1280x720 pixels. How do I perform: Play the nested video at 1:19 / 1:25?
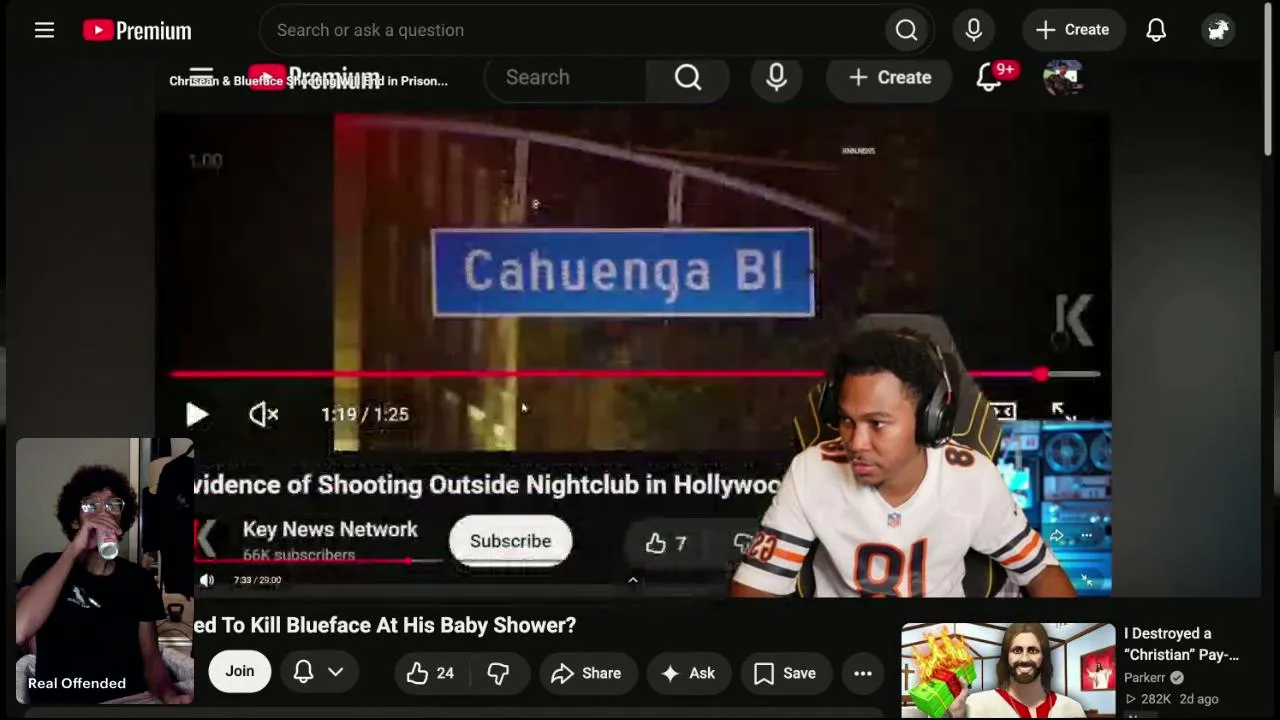tap(197, 414)
